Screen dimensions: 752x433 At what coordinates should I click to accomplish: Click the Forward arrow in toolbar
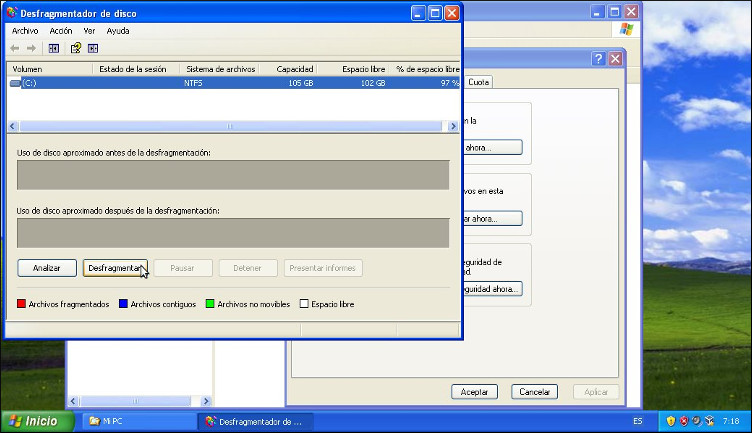tap(31, 48)
